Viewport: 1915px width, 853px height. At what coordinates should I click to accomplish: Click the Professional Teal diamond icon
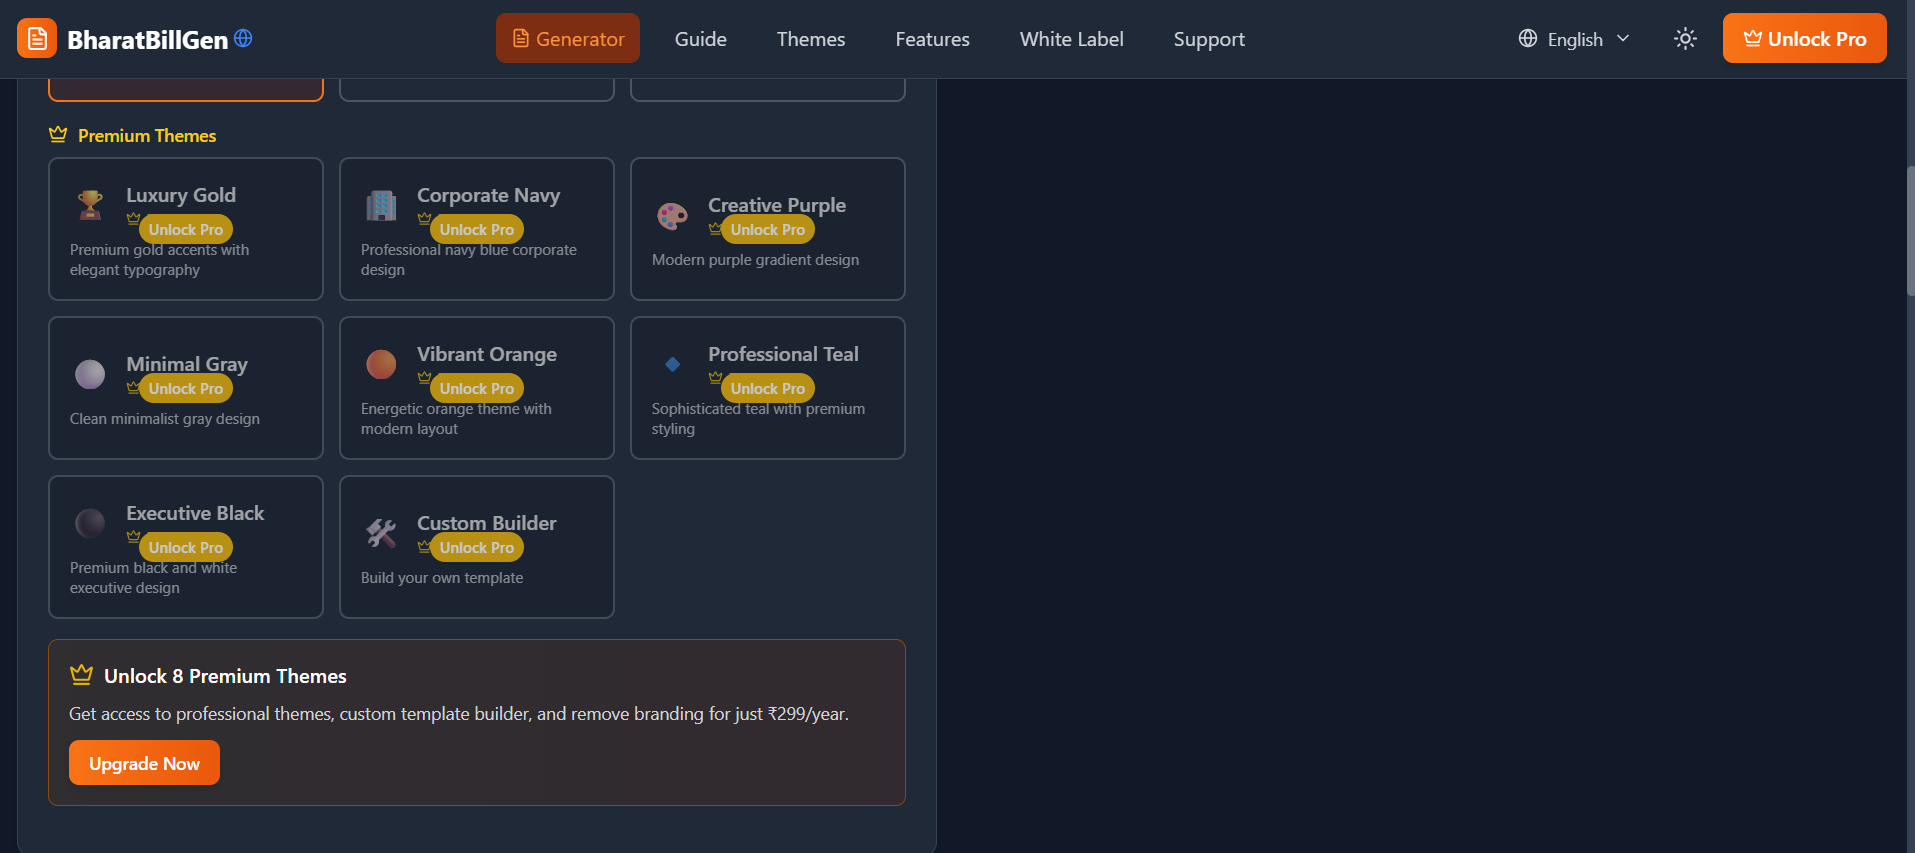coord(673,364)
